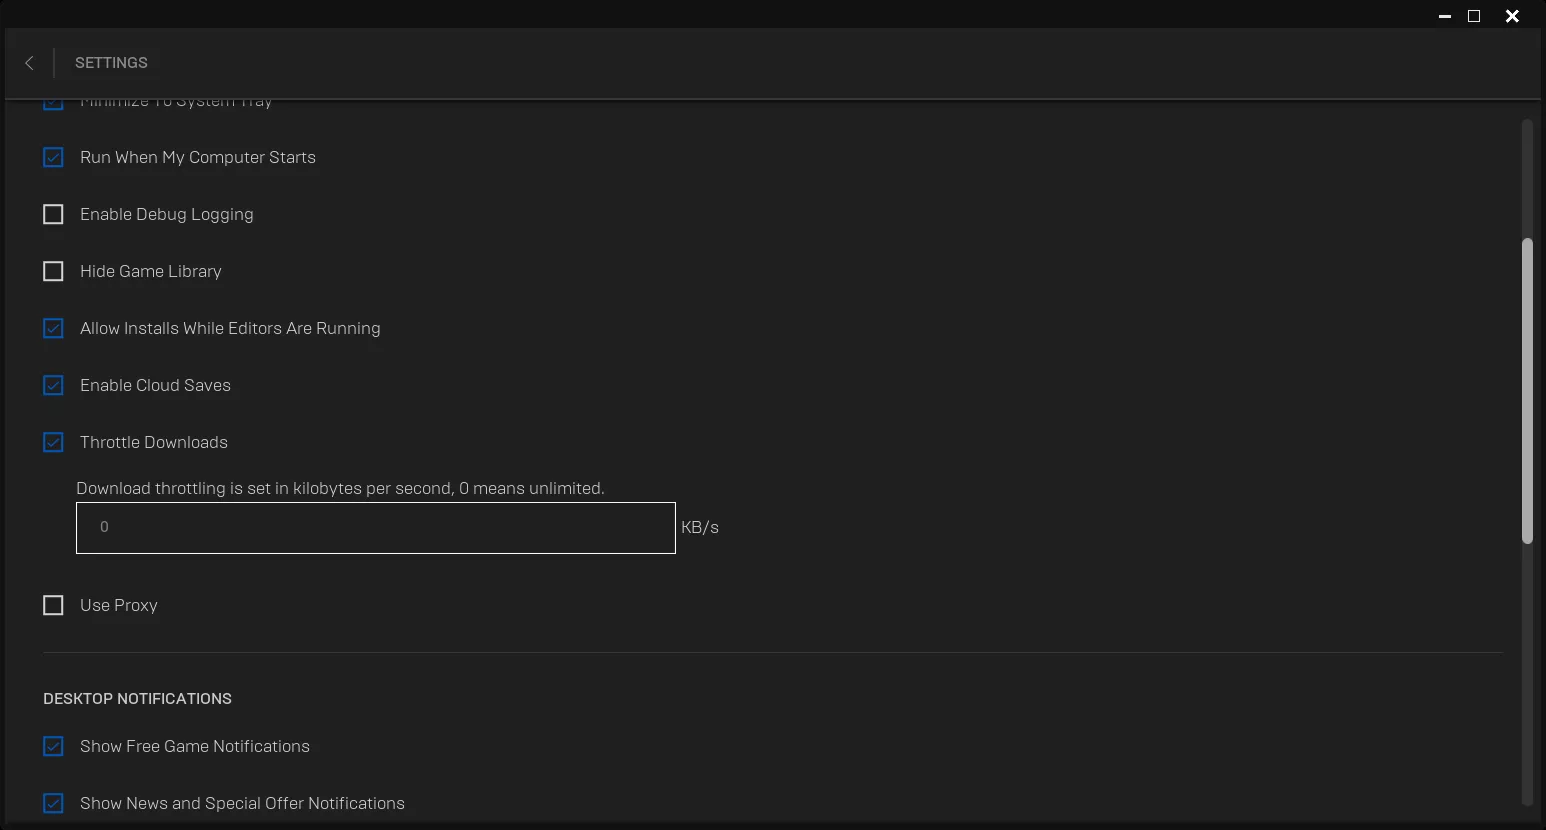Uncheck Allow Installs While Editors Are Running
The image size is (1546, 830).
click(53, 328)
